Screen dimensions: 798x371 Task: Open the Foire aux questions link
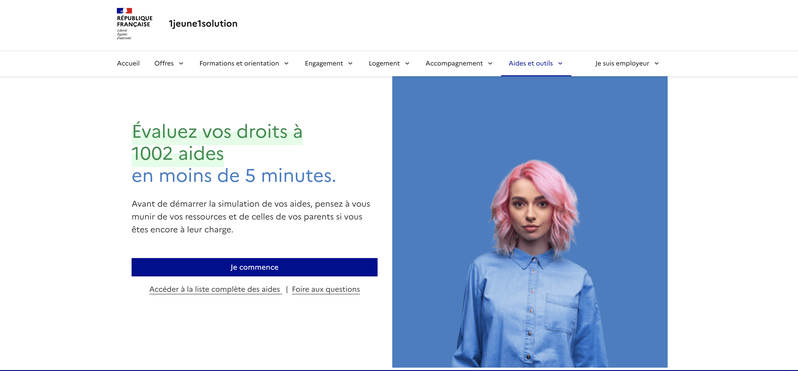click(326, 290)
